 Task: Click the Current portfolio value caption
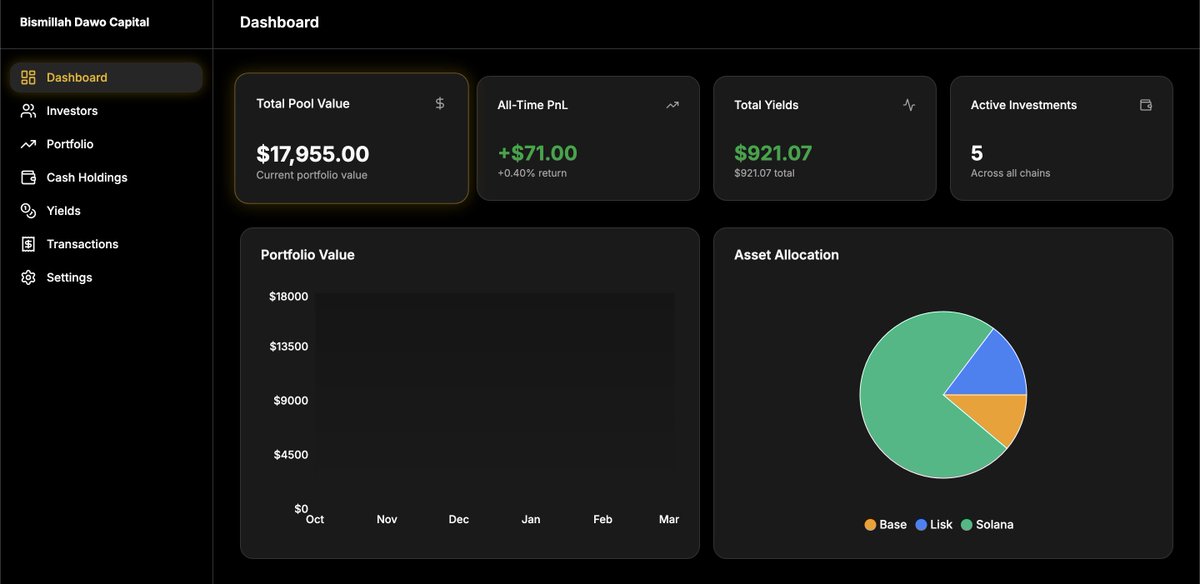[x=312, y=175]
